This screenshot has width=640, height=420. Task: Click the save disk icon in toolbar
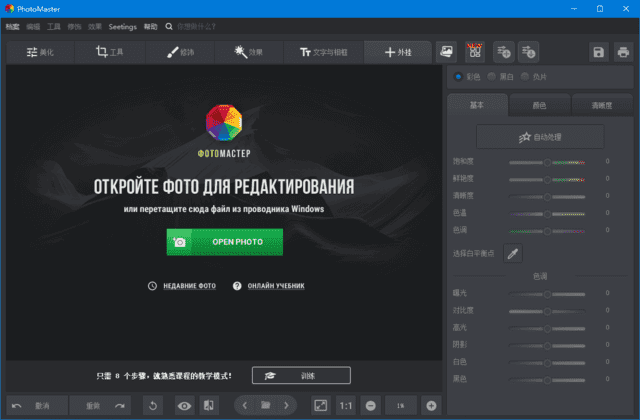coord(599,52)
